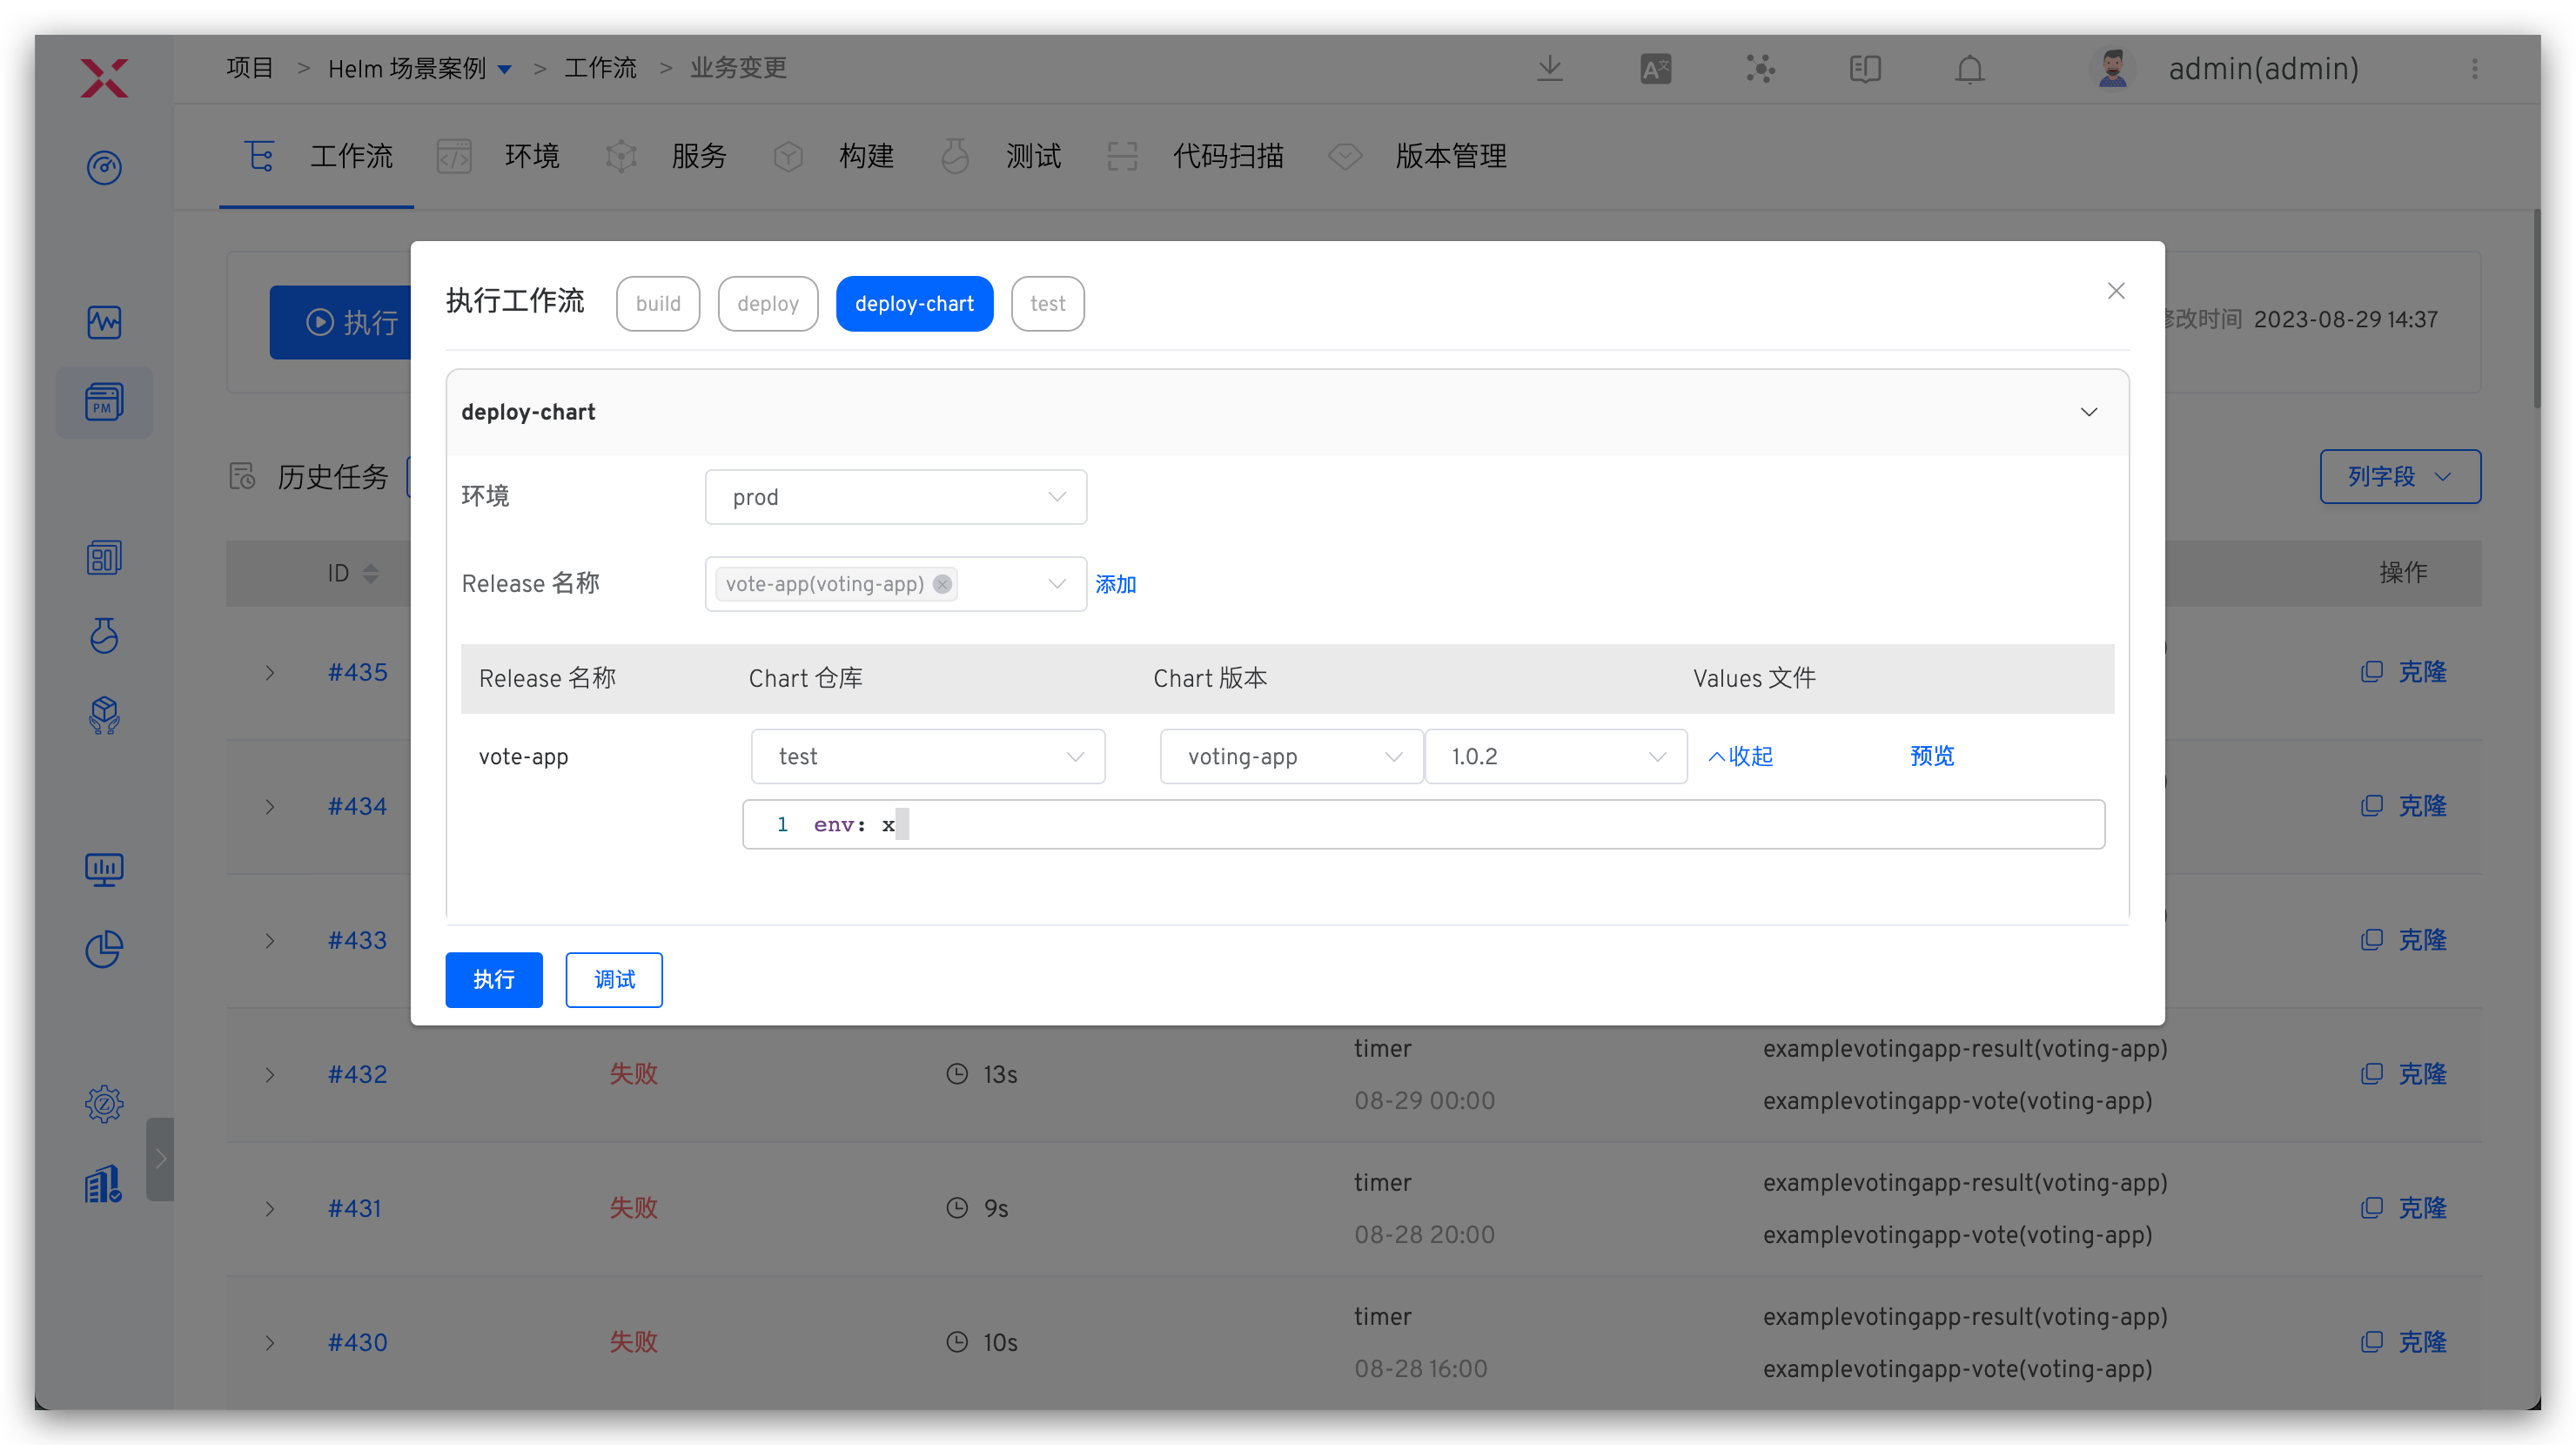
Task: Click the dashboard gauge sidebar icon
Action: point(104,167)
